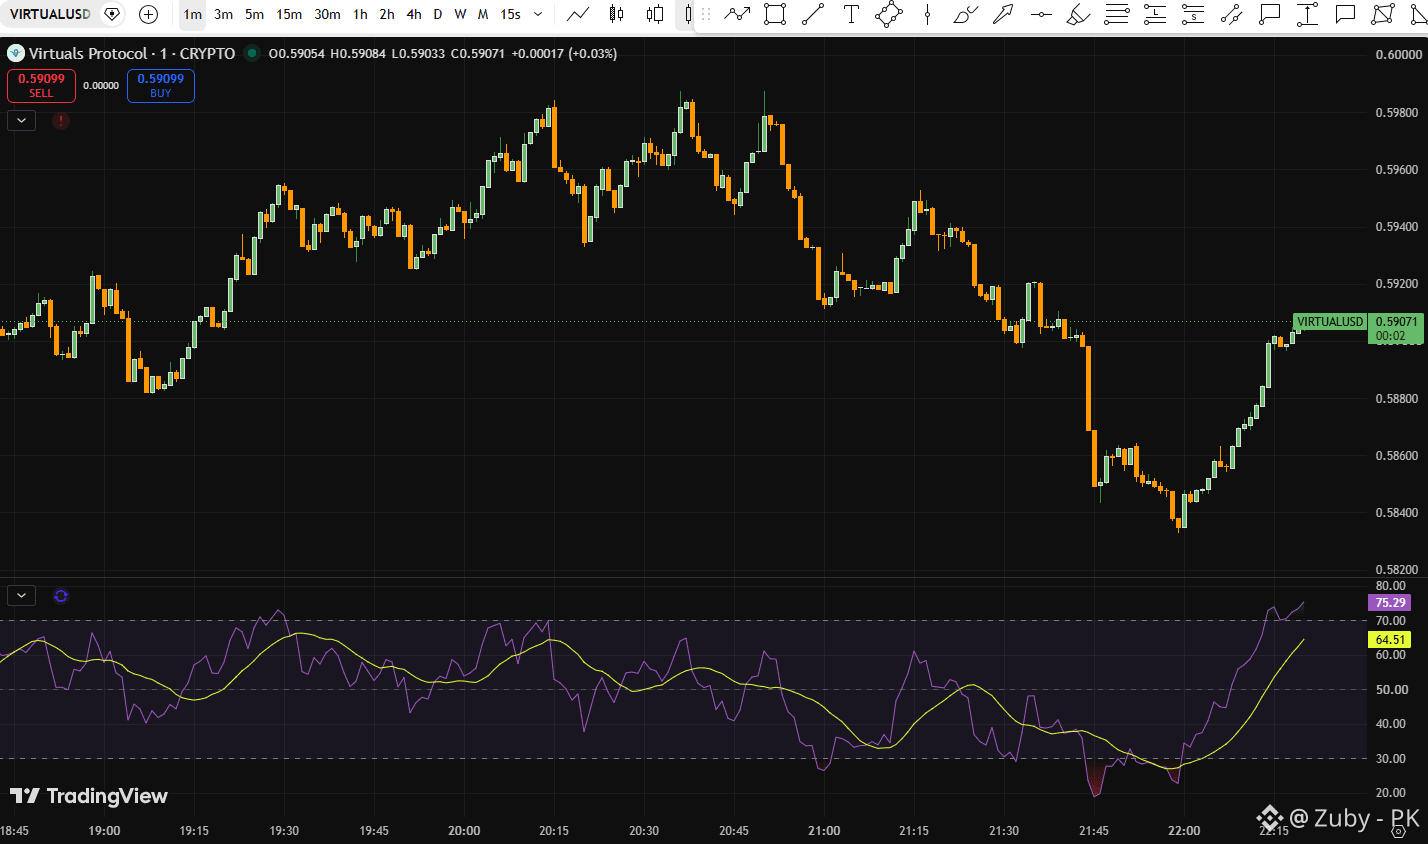
Task: Click the Virtuals Protocol logo in legend
Action: tap(15, 54)
